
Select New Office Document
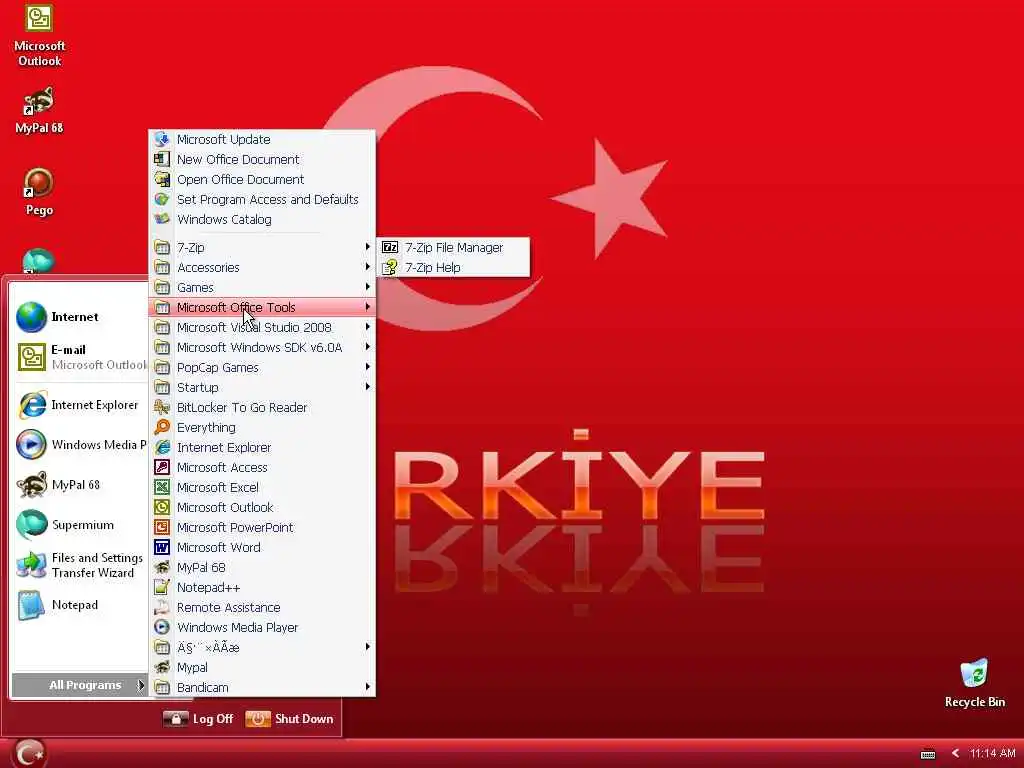click(x=262, y=159)
